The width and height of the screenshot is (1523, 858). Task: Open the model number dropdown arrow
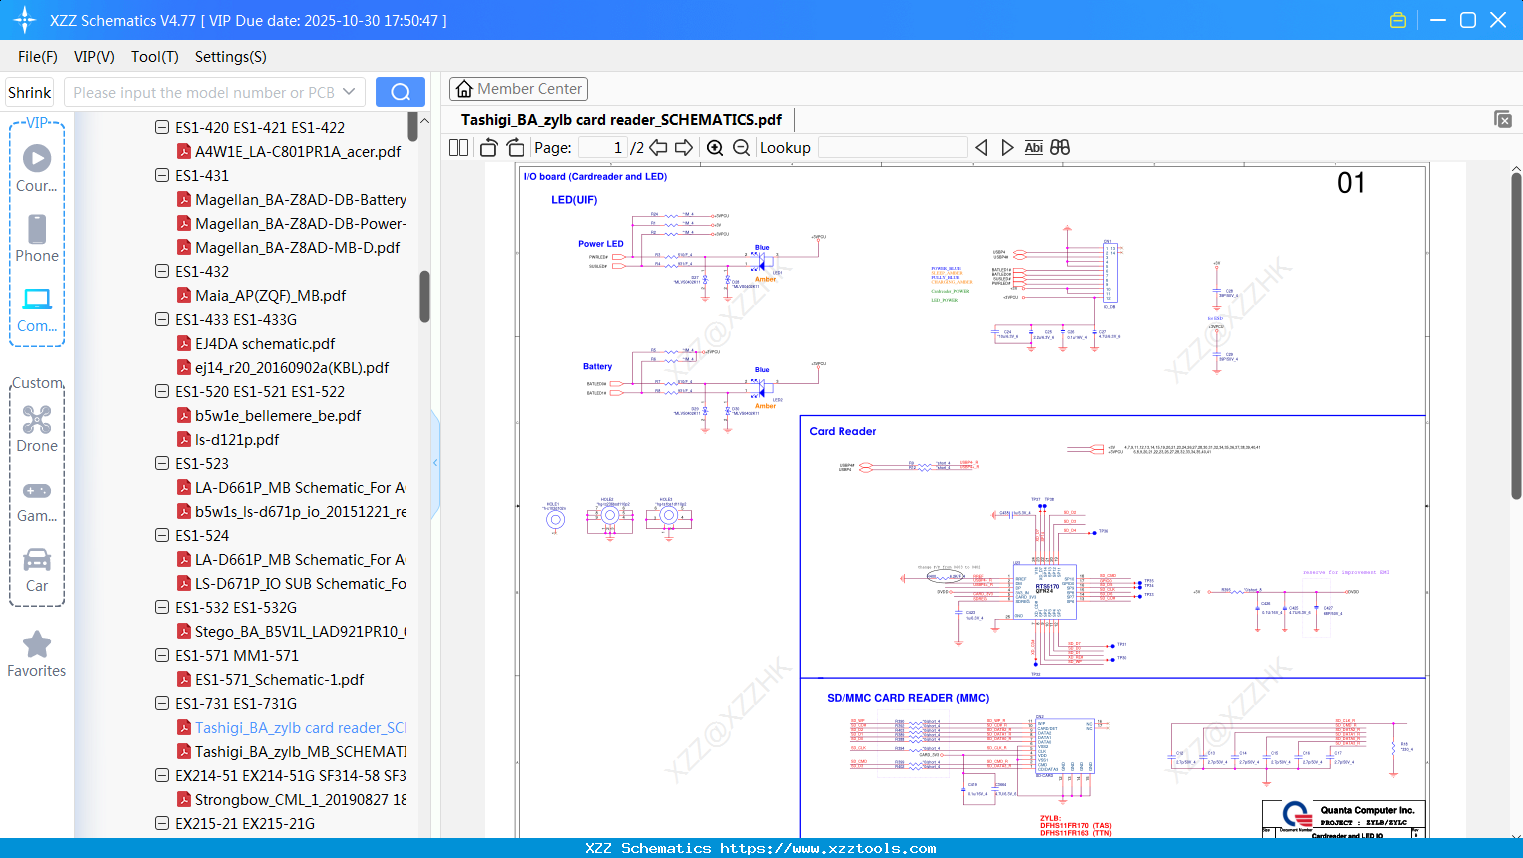coord(349,92)
